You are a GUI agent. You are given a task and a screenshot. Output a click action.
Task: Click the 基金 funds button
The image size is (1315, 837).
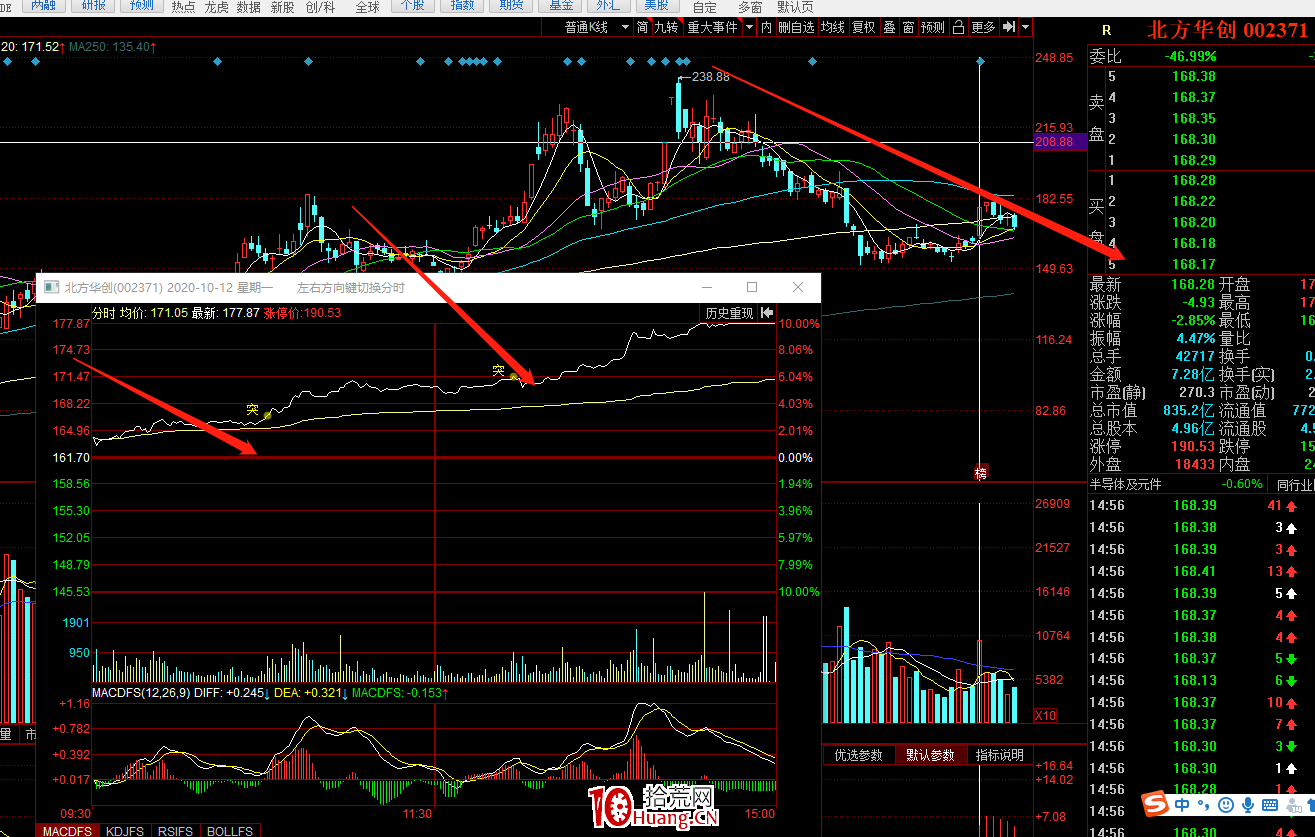(x=561, y=6)
